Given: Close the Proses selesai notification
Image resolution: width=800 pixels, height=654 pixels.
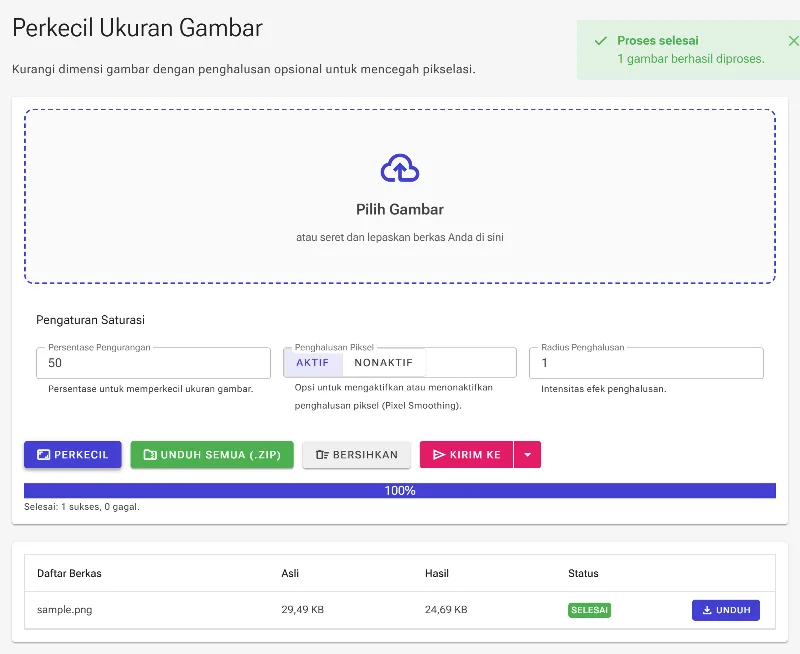Looking at the screenshot, I should 793,41.
